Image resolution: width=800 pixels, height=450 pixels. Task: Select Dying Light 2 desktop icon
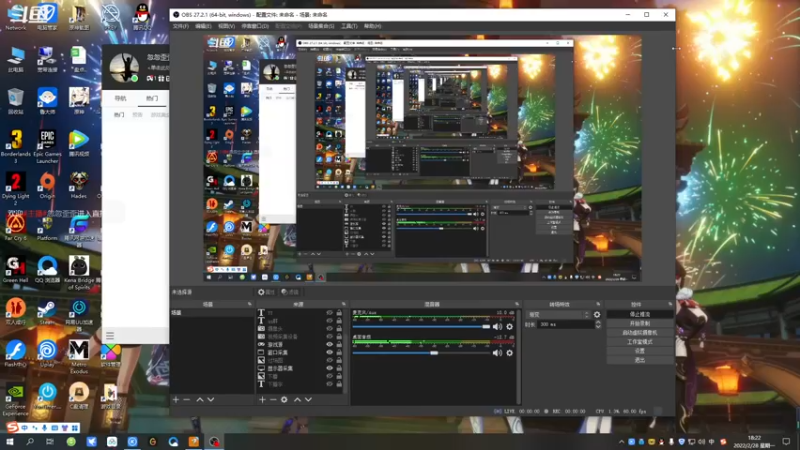tap(16, 189)
